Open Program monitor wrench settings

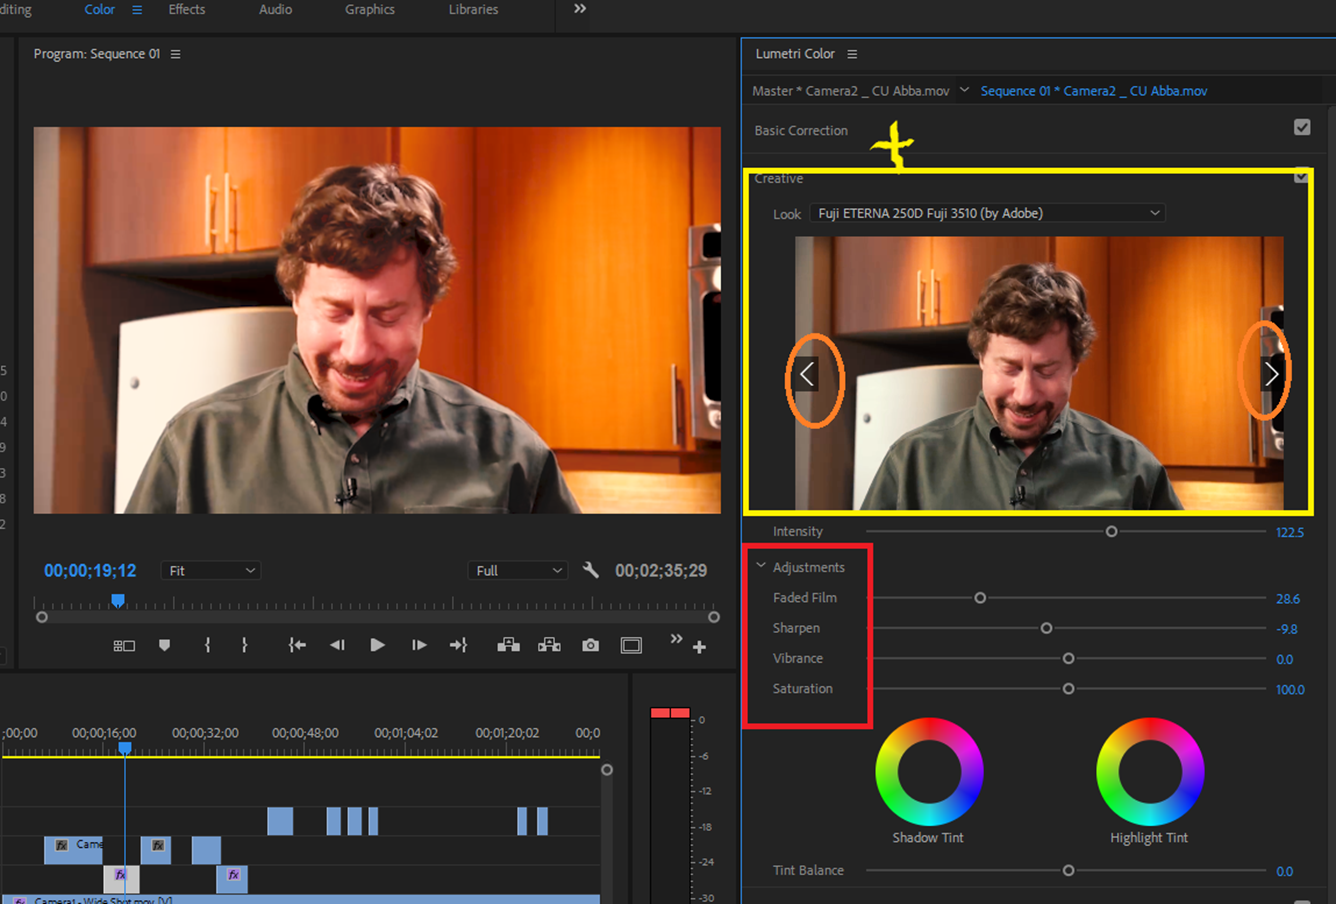591,570
